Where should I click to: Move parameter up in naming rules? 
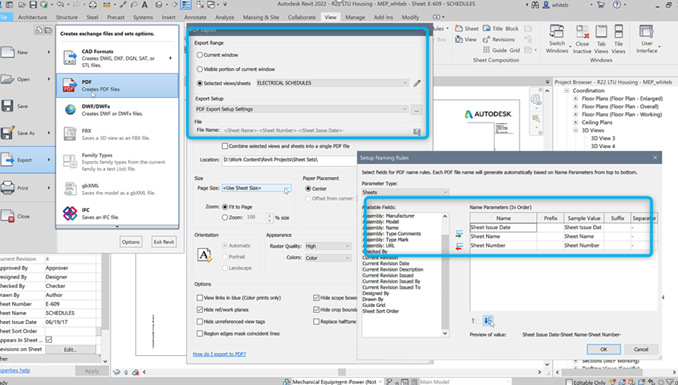click(x=474, y=321)
